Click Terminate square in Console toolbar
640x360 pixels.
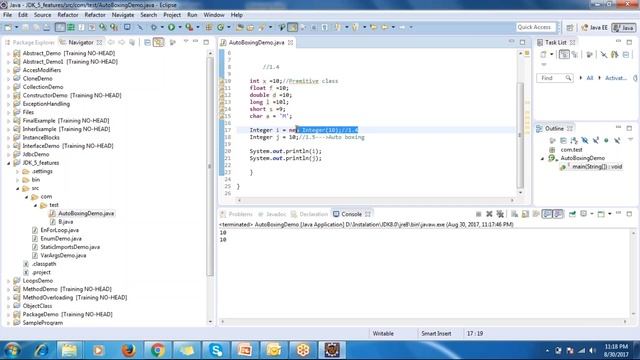tap(478, 214)
